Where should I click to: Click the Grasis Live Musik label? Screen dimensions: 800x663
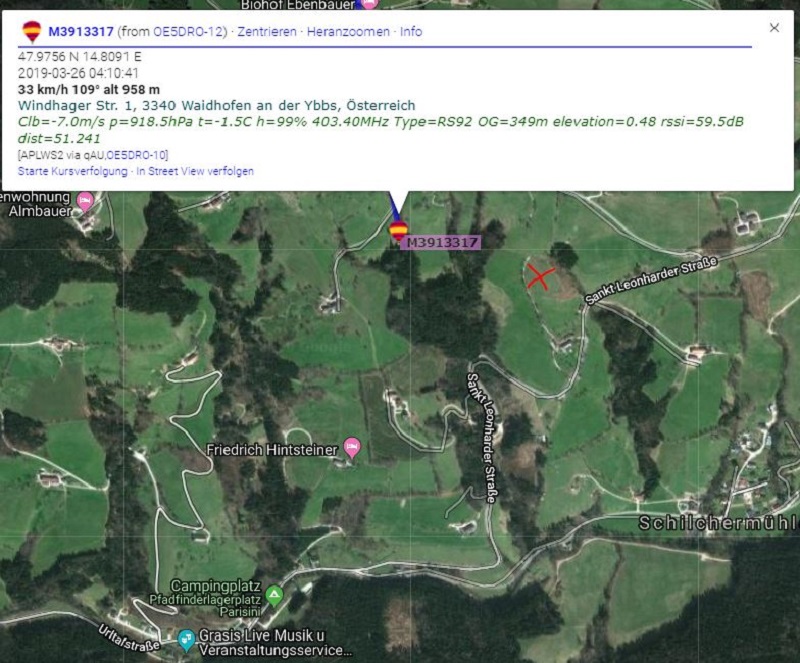275,643
